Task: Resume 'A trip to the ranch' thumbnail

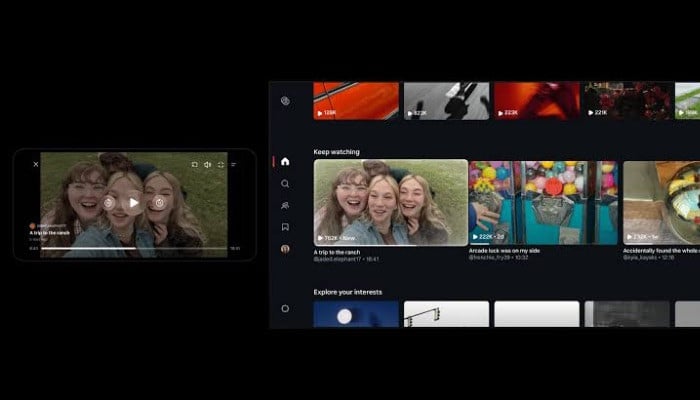Action: [391, 203]
